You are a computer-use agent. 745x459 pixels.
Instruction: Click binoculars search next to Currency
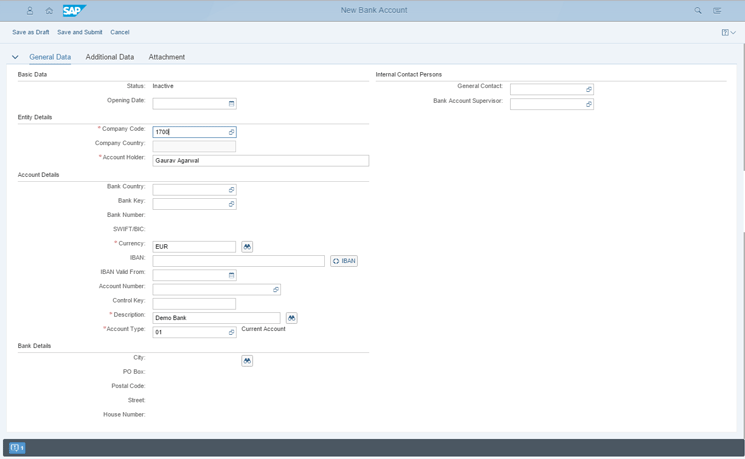pyautogui.click(x=247, y=247)
